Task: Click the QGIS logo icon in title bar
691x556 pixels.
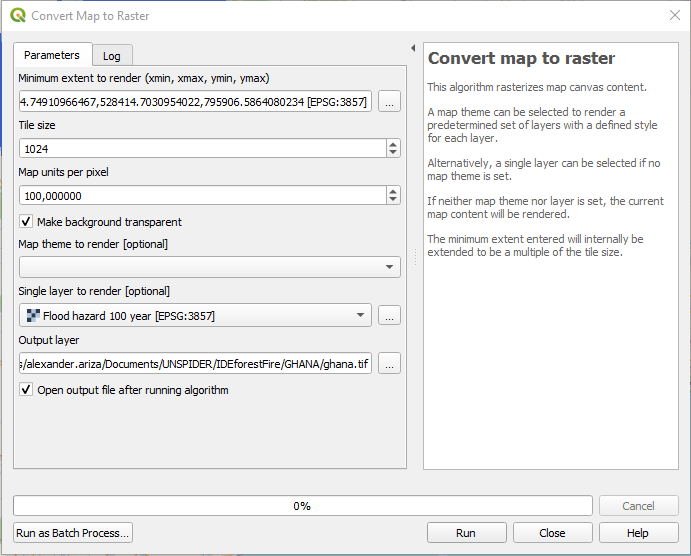Action: (17, 16)
